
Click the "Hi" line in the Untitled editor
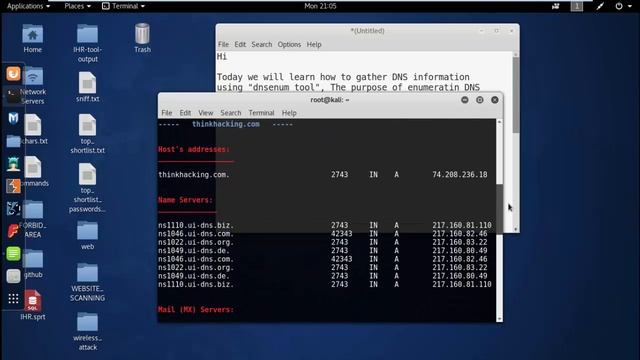222,56
